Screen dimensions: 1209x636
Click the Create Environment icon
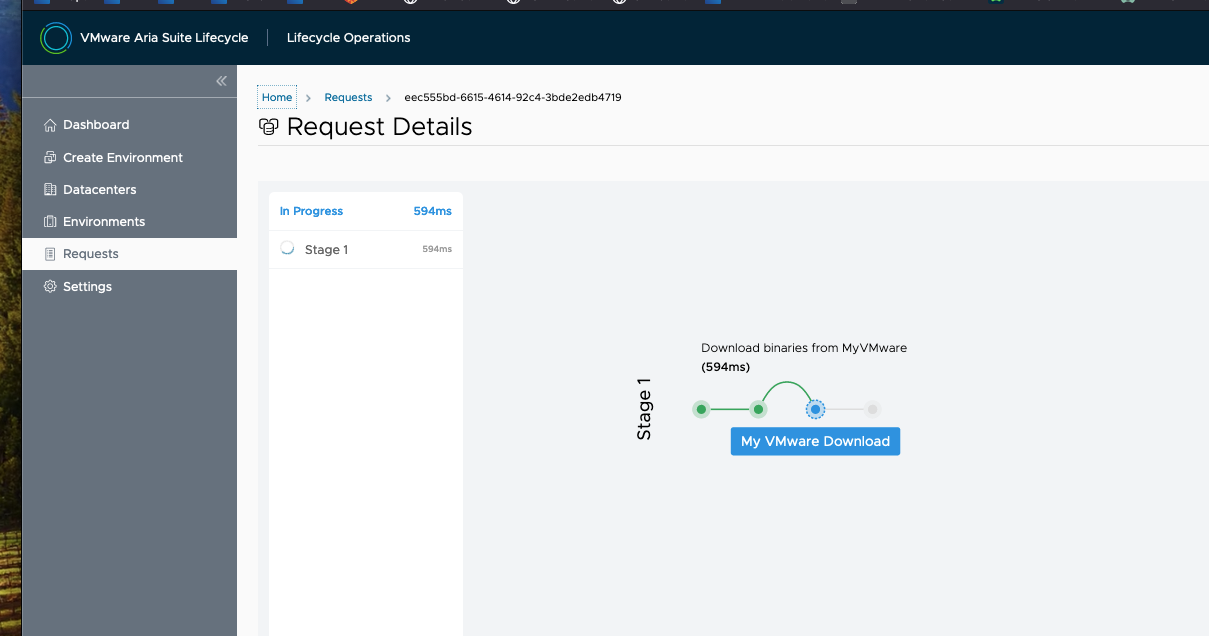[50, 157]
